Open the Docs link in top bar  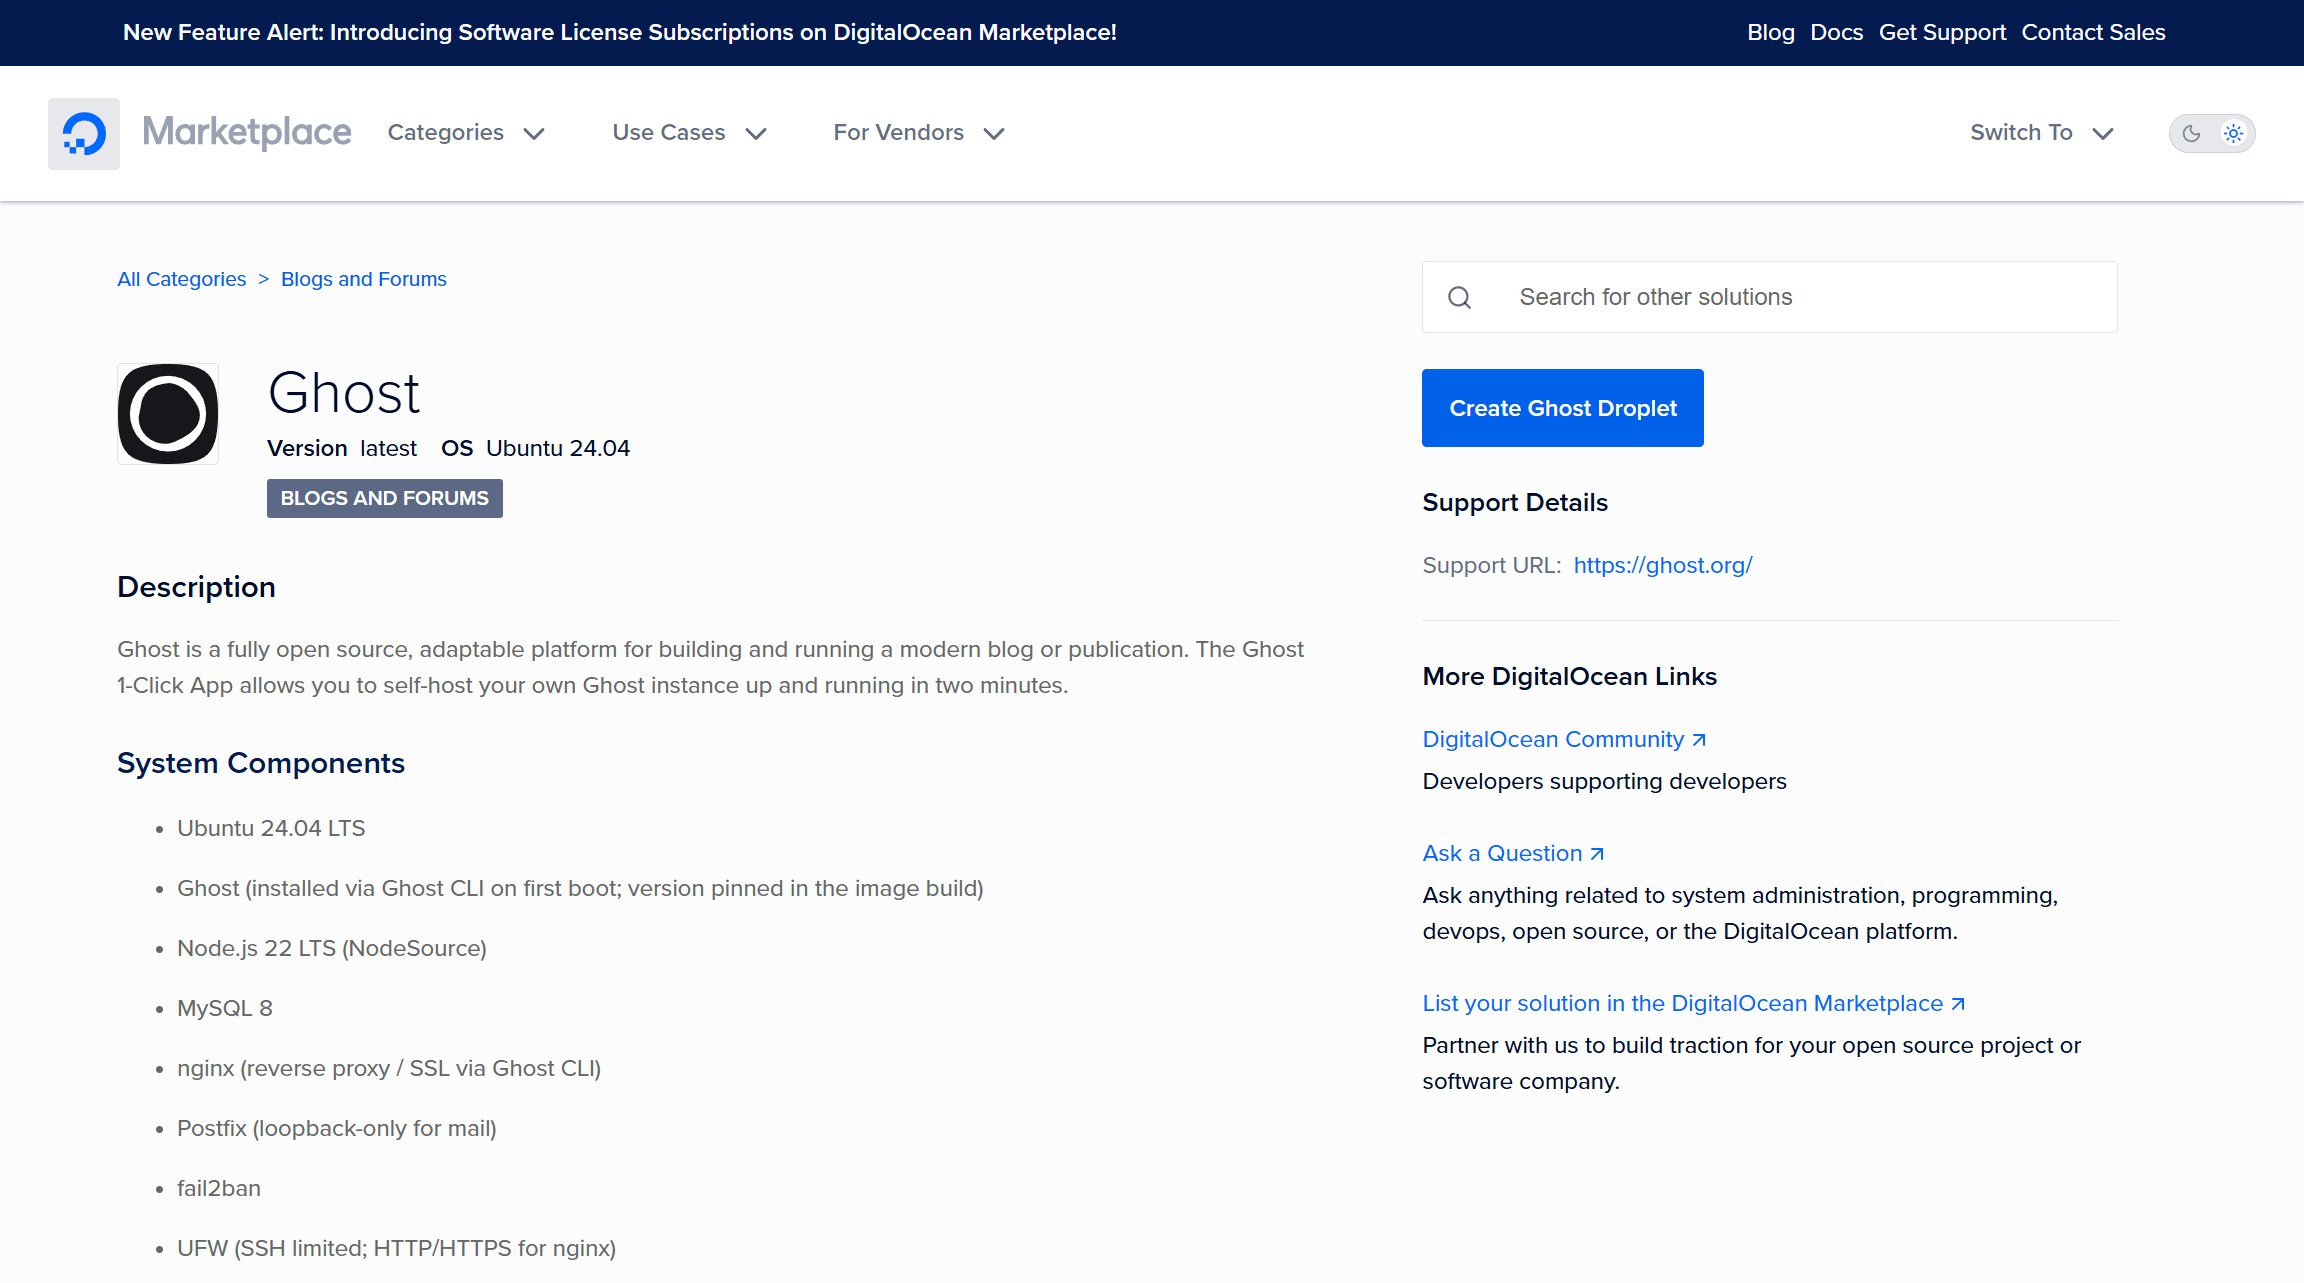click(x=1837, y=33)
